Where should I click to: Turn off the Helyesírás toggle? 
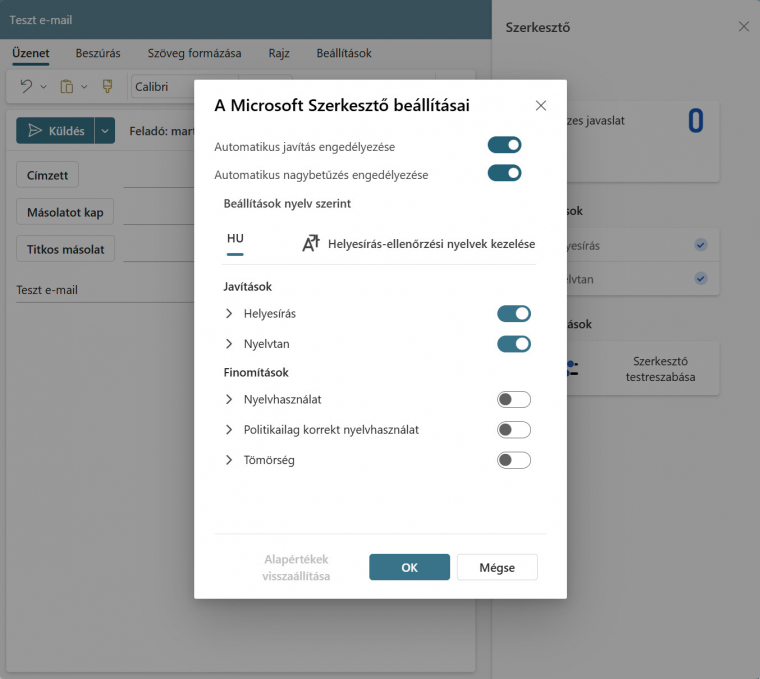(x=514, y=314)
